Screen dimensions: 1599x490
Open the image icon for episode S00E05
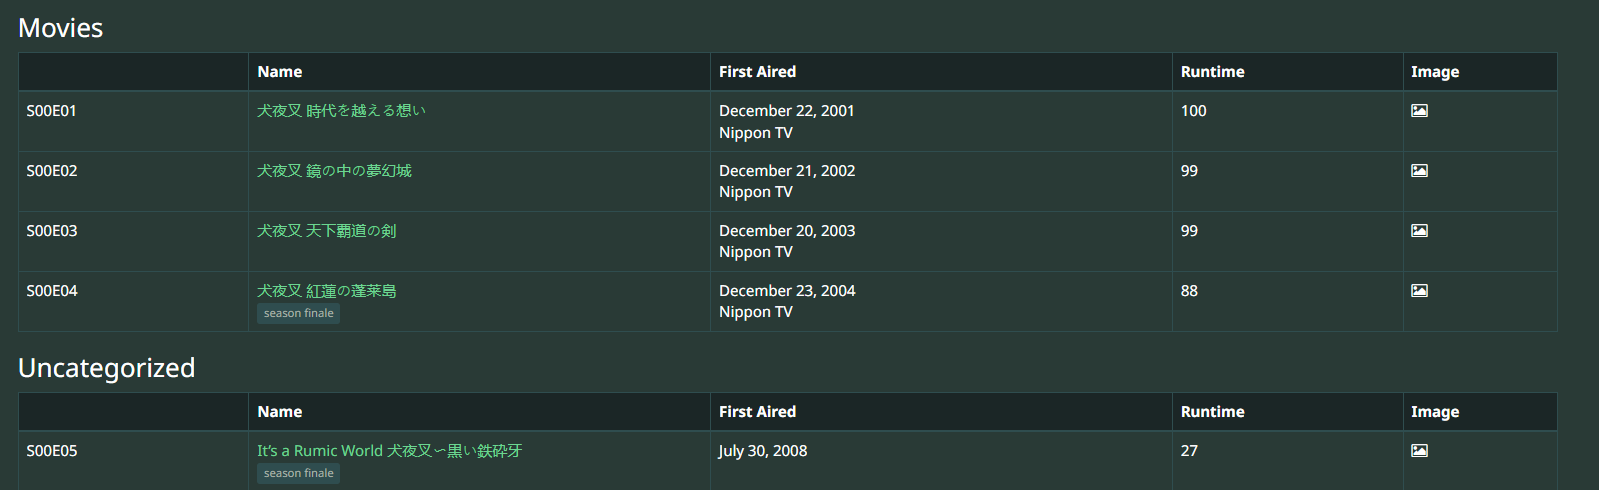(x=1419, y=451)
